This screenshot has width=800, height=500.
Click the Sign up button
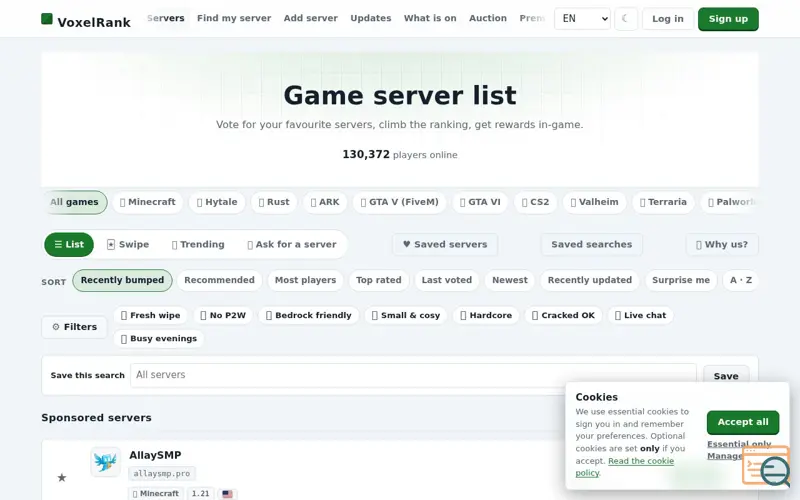click(728, 19)
